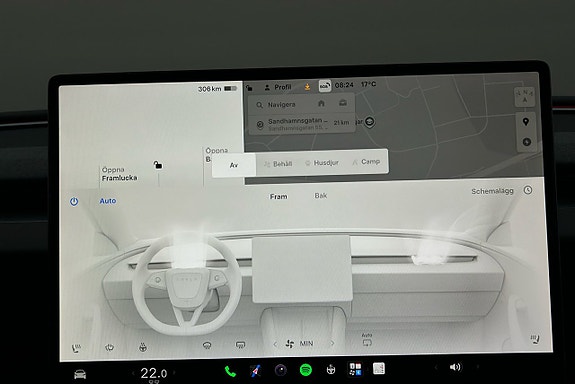The width and height of the screenshot is (575, 384).
Task: Switch to the Bak climate tab
Action: coord(321,195)
